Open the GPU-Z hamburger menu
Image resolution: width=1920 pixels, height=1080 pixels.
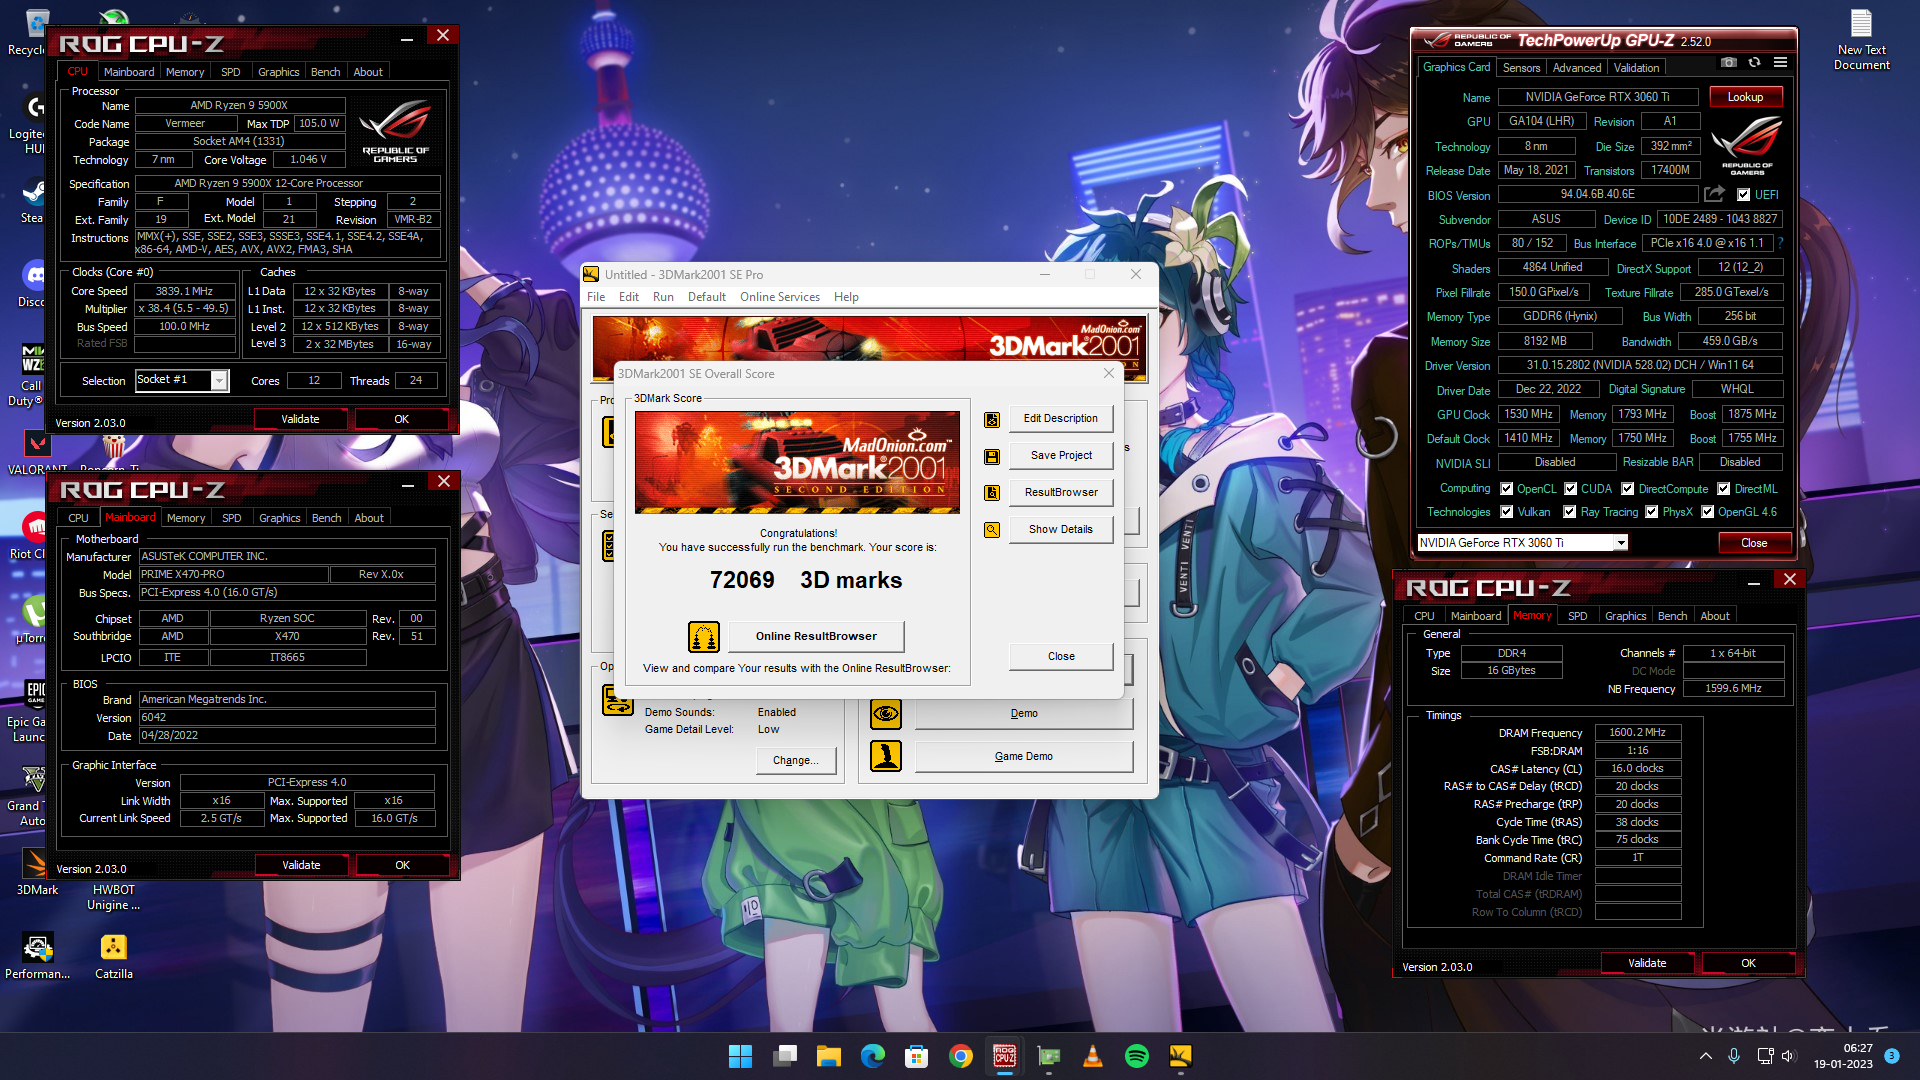1780,63
